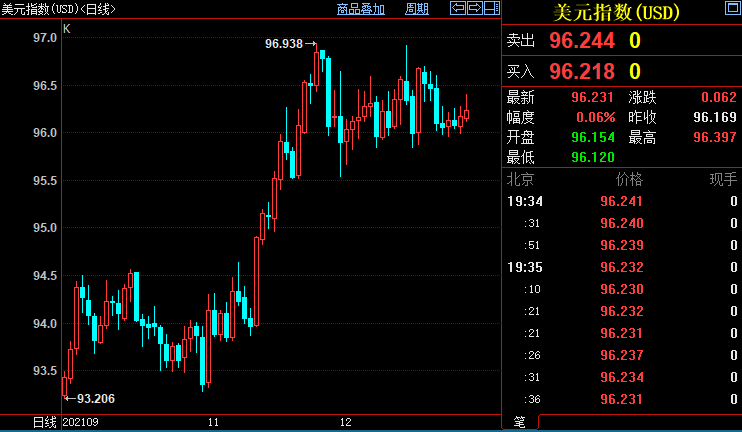742x432 pixels.
Task: Click the right arrow chart navigation icon
Action: [474, 9]
